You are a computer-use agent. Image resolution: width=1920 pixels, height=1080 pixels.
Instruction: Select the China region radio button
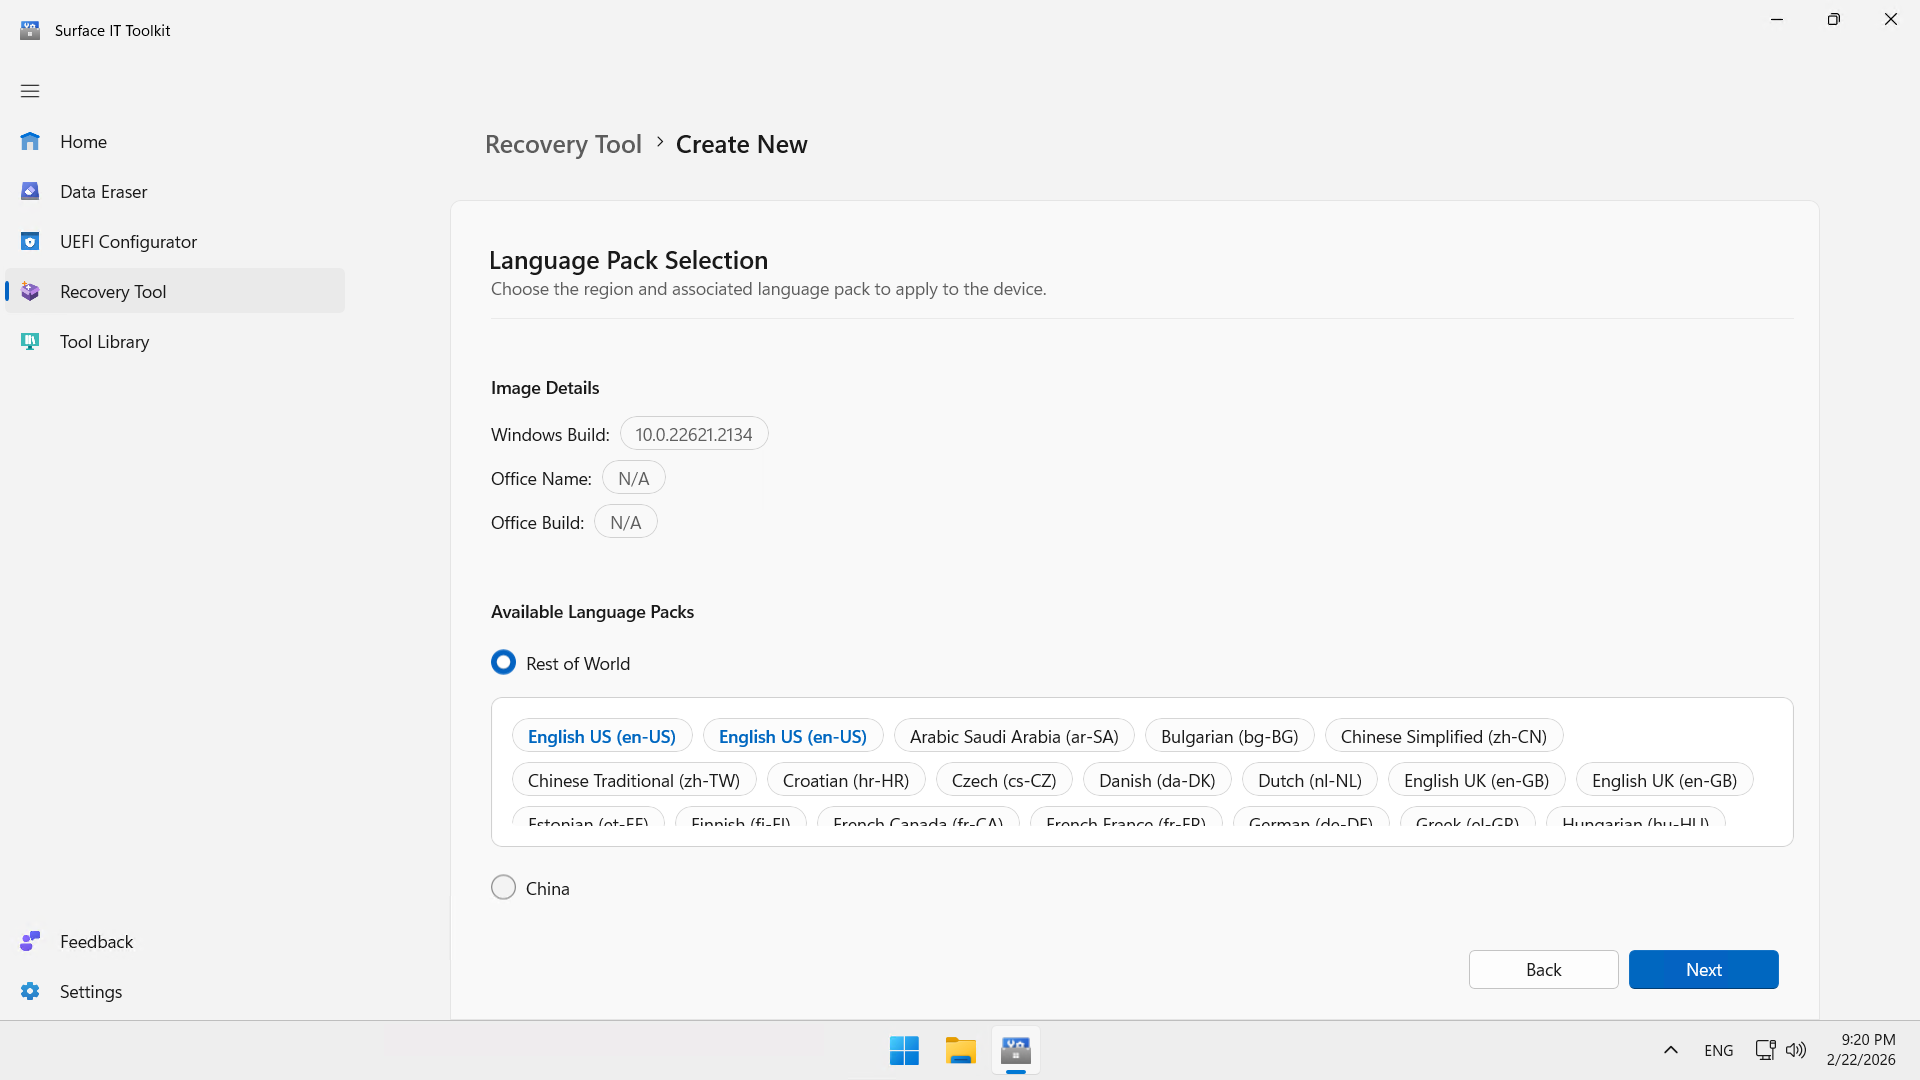(503, 888)
